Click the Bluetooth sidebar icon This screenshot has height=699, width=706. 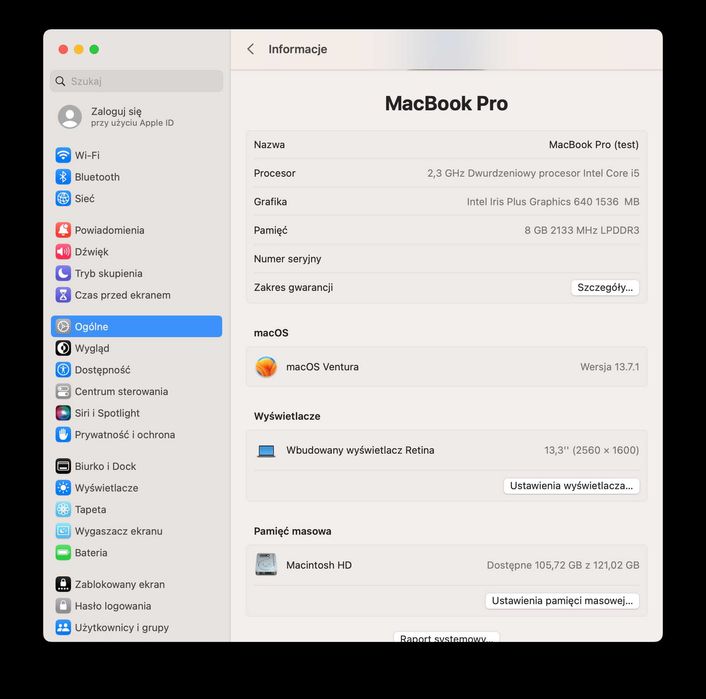63,177
